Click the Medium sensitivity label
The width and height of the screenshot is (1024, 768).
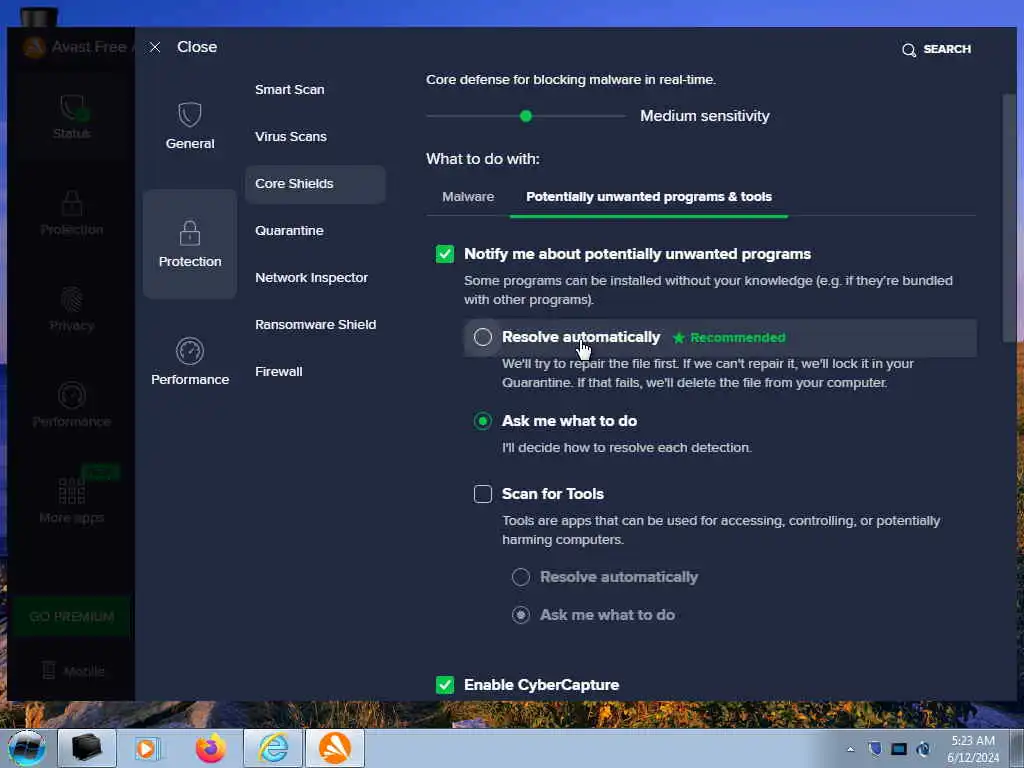(x=705, y=116)
